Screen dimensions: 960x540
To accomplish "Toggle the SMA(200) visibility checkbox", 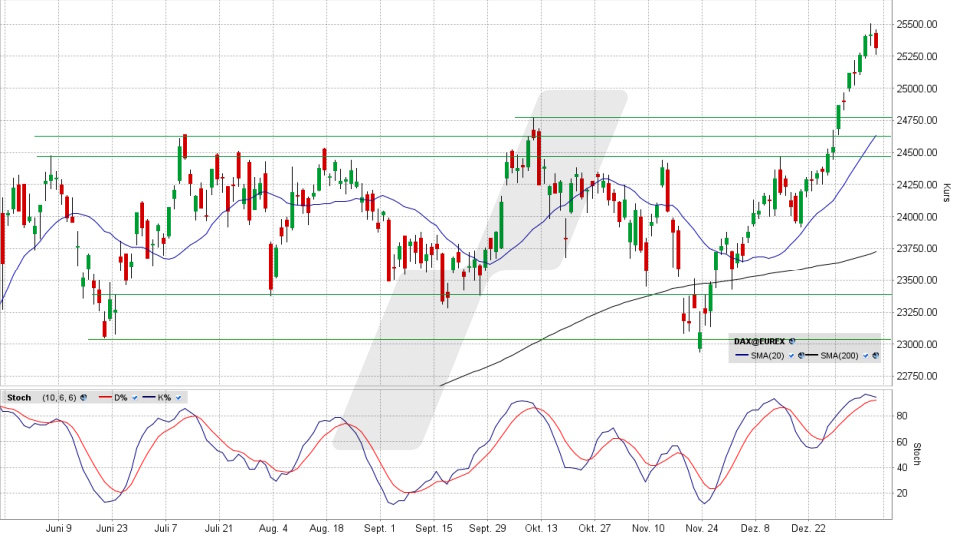I will point(866,356).
